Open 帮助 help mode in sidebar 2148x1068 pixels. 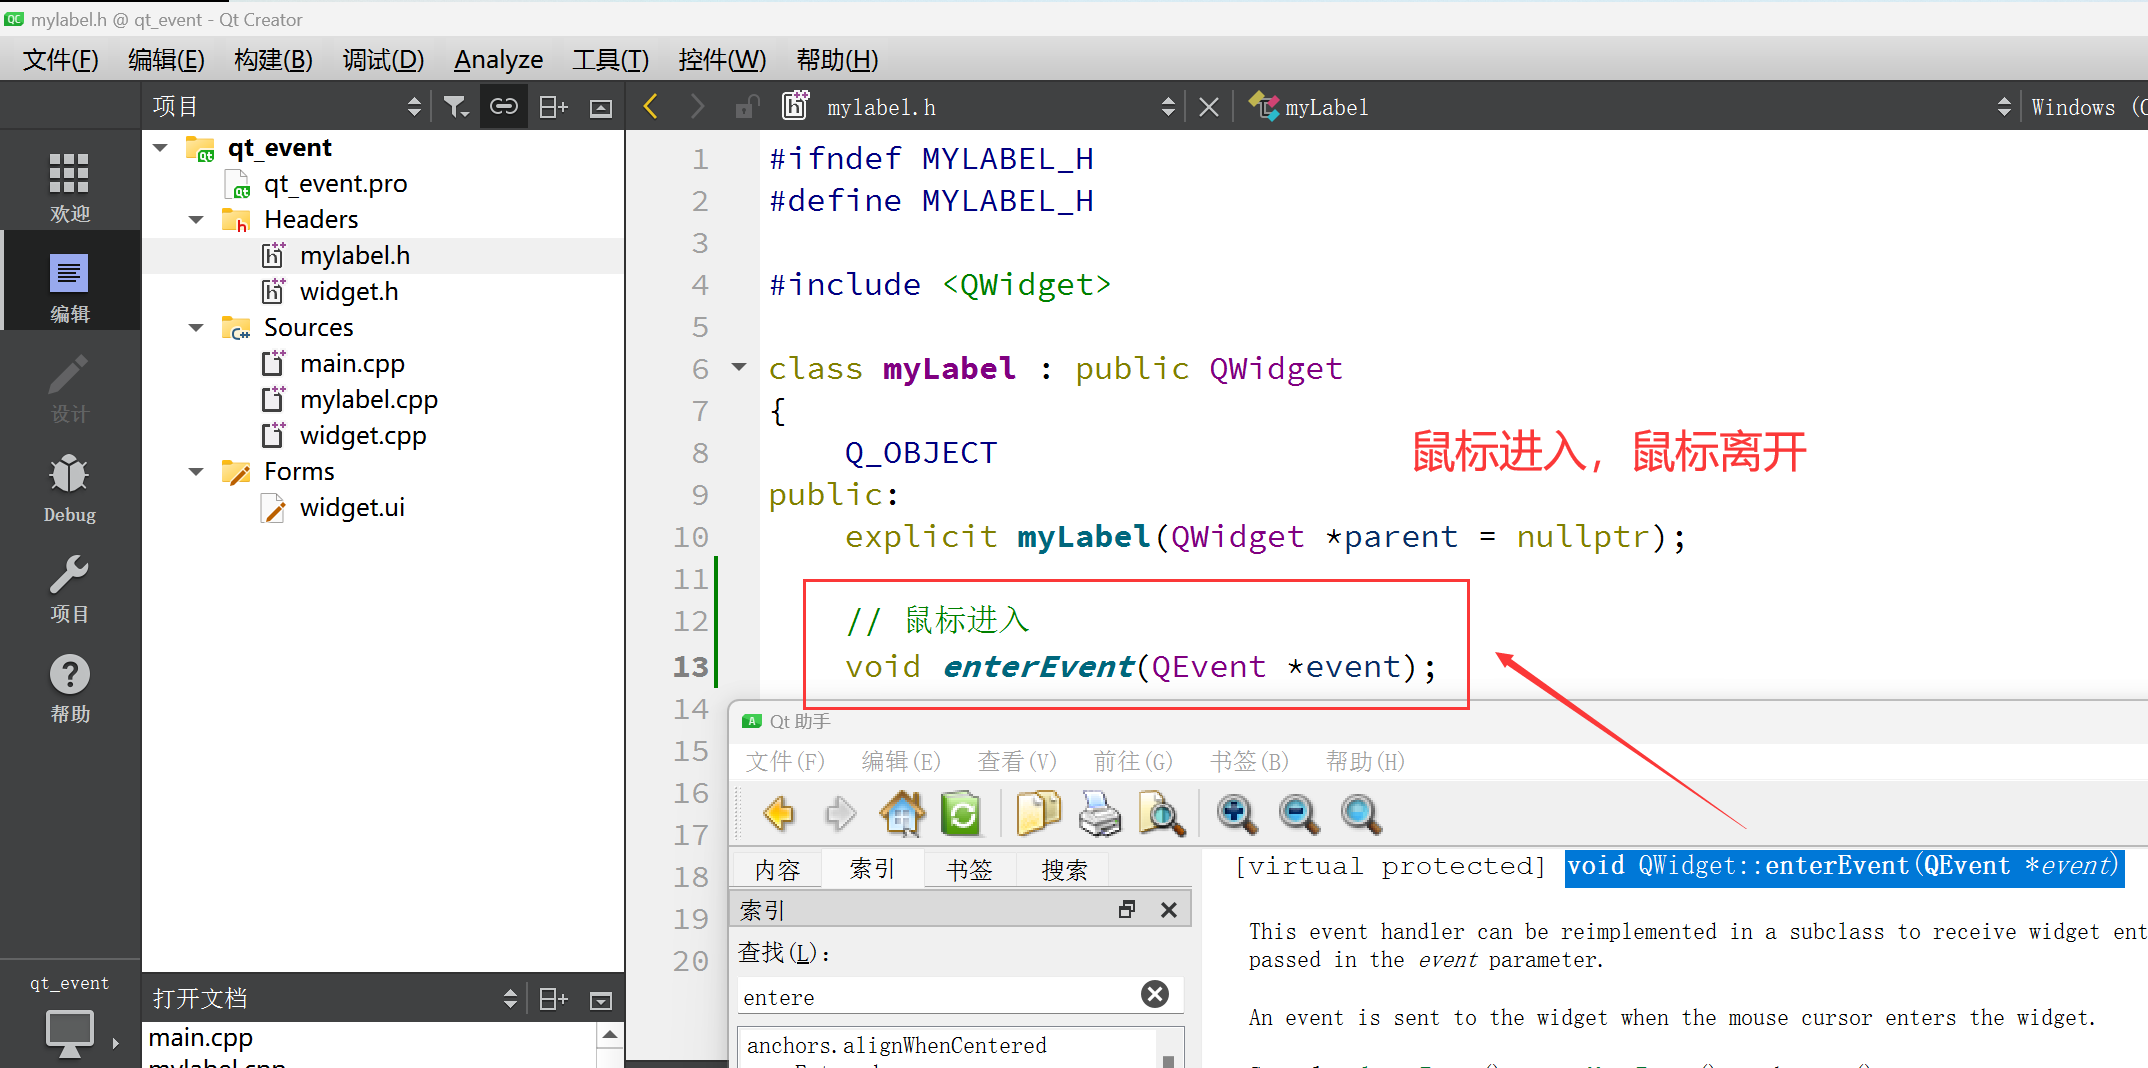tap(69, 687)
